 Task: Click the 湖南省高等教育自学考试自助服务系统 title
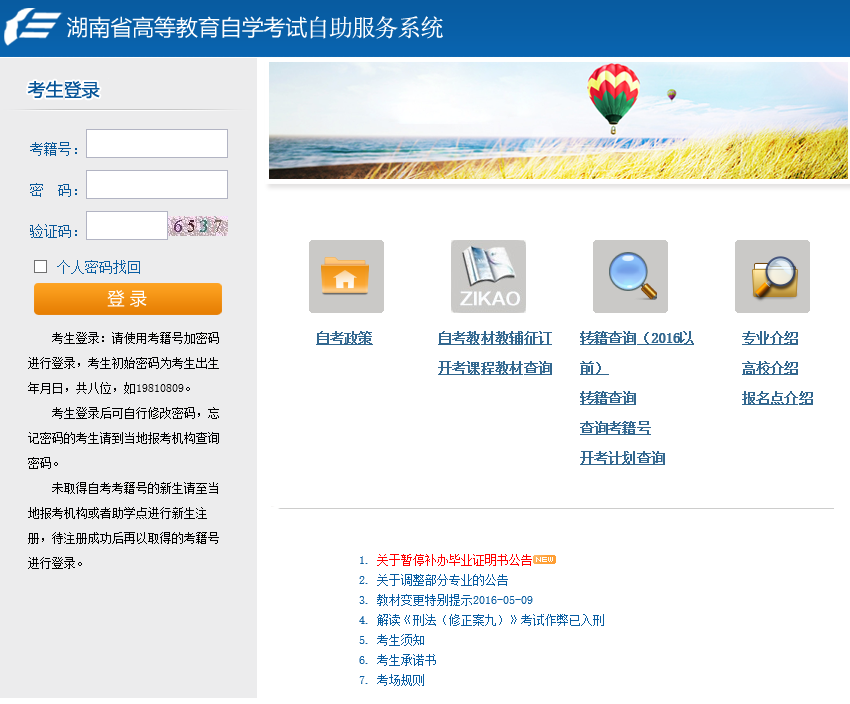[255, 27]
